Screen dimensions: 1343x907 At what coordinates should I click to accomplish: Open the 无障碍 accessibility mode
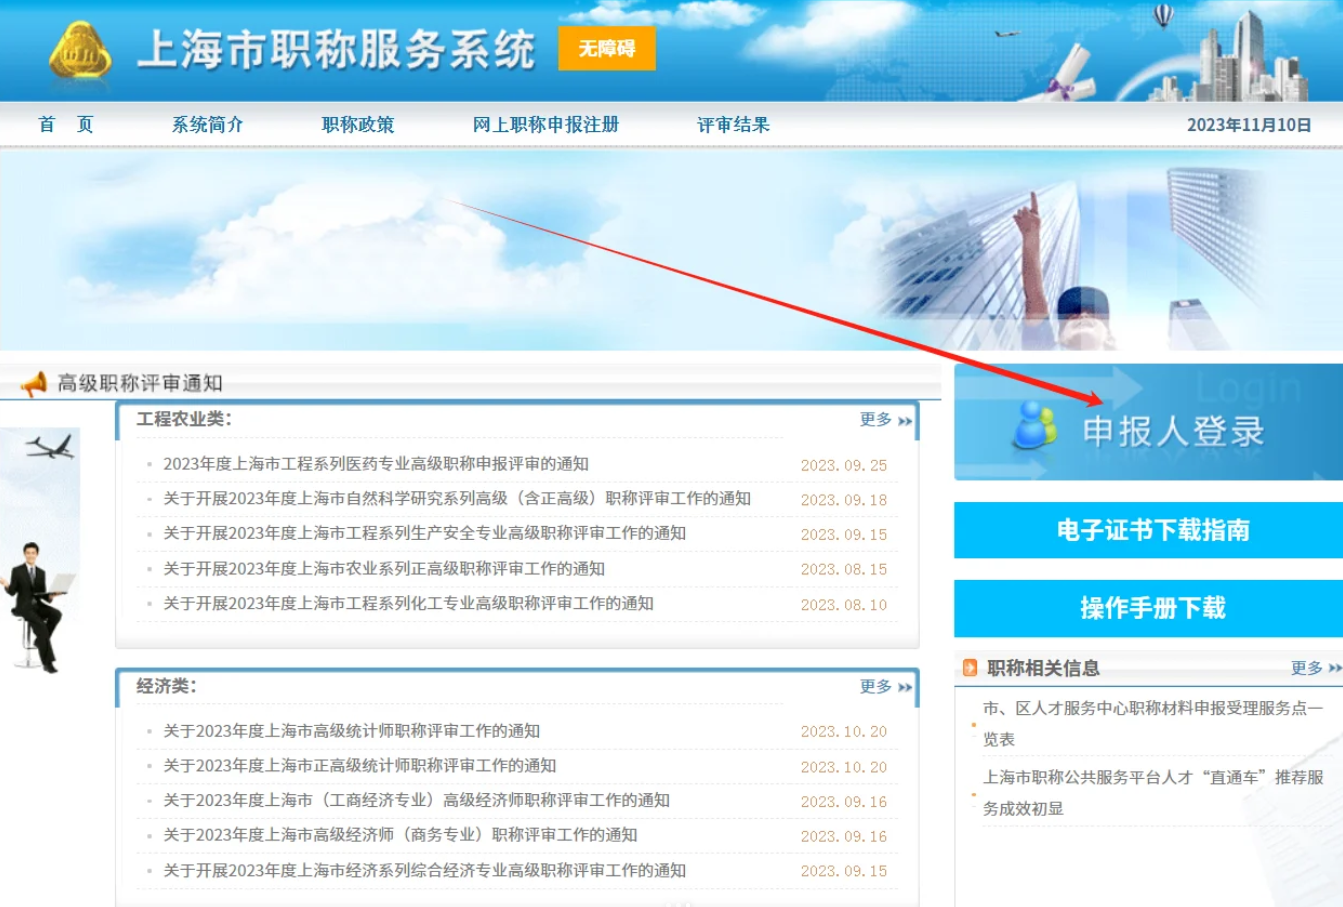[x=608, y=48]
